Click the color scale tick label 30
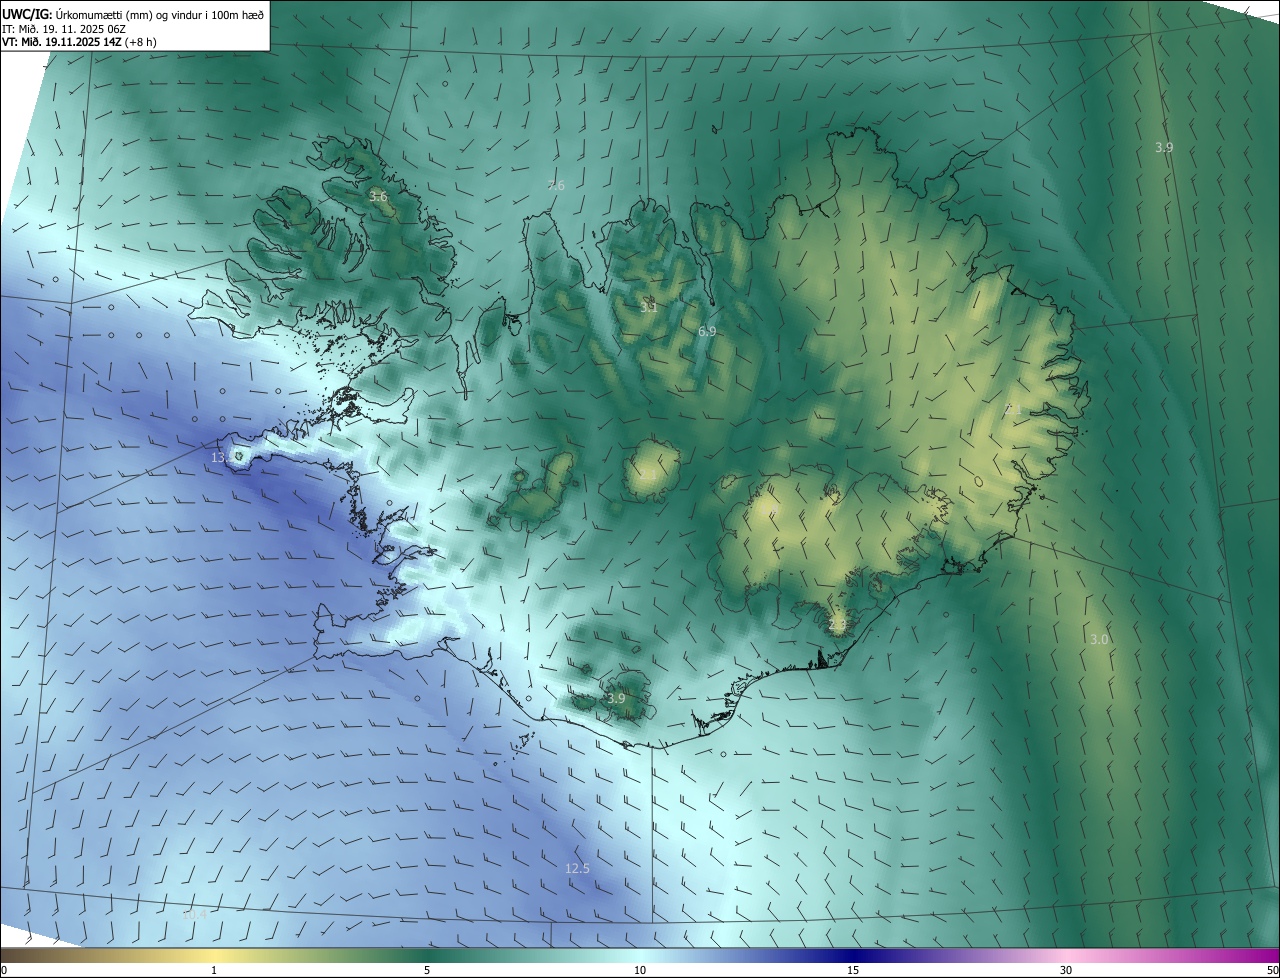Viewport: 1280px width, 978px height. [1066, 970]
